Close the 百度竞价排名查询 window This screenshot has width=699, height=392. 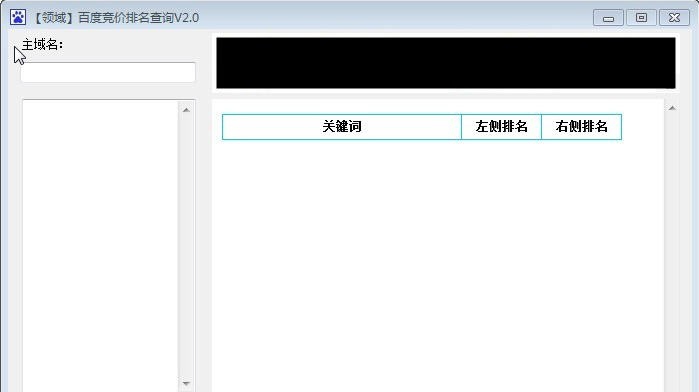click(x=674, y=17)
